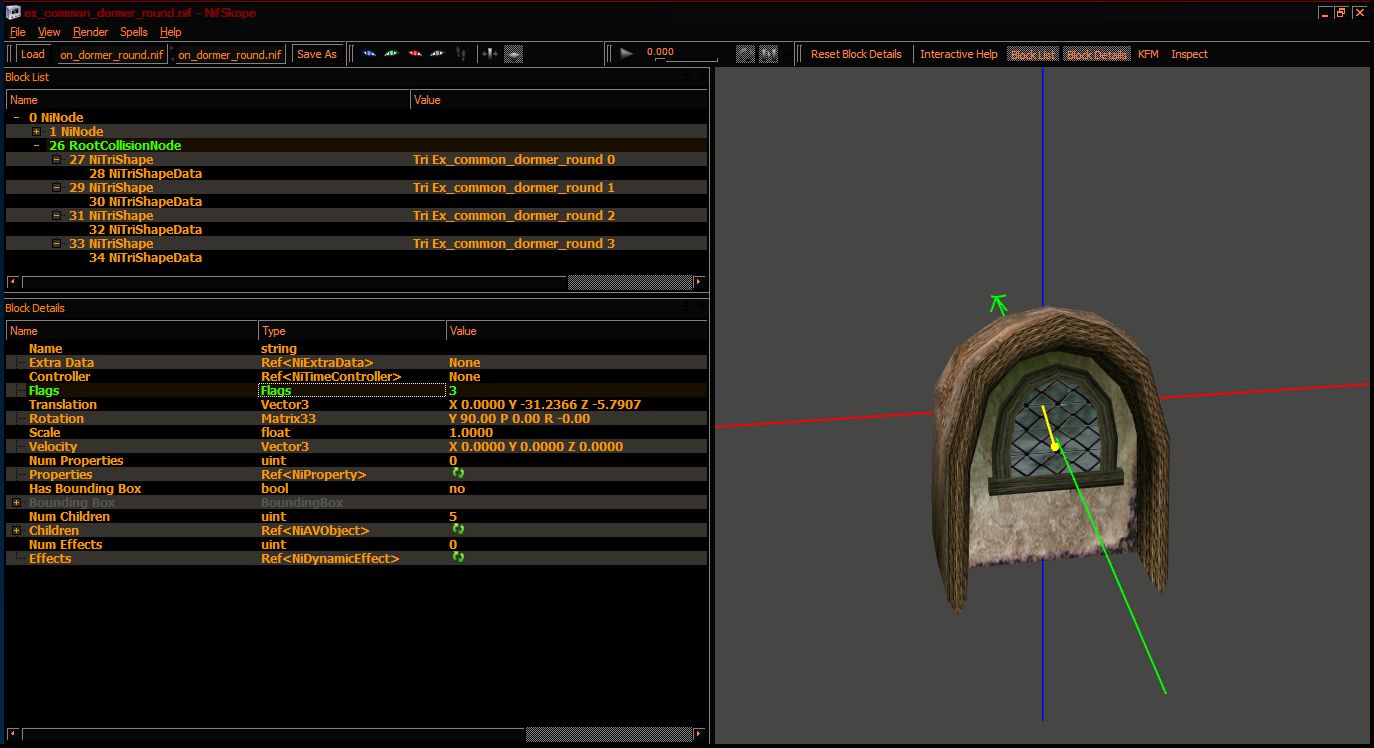Click Block List scroll right arrow
The width and height of the screenshot is (1374, 748).
click(x=699, y=283)
